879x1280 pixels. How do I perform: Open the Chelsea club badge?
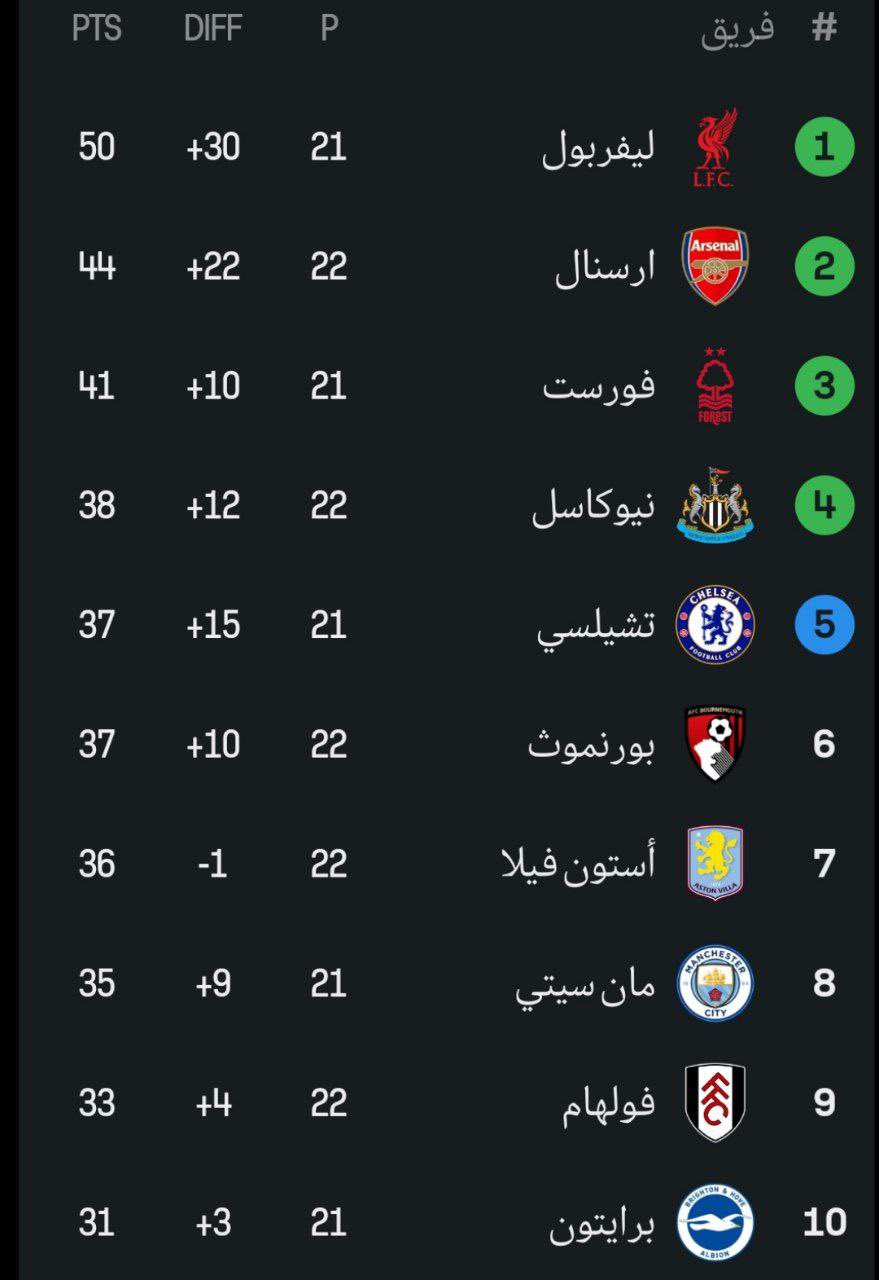click(715, 625)
